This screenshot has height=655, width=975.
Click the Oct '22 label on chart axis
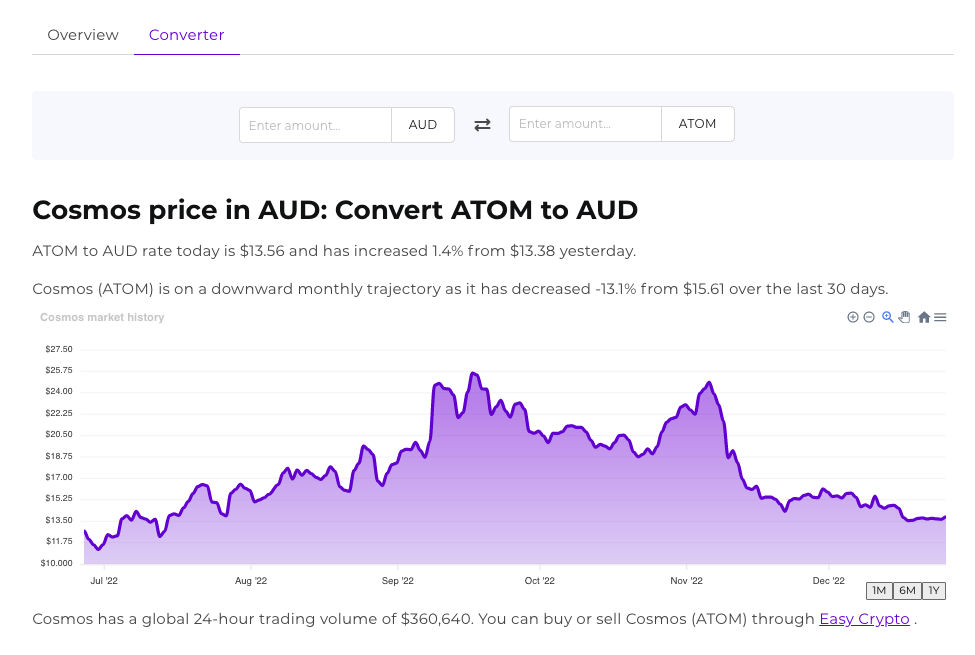click(539, 580)
